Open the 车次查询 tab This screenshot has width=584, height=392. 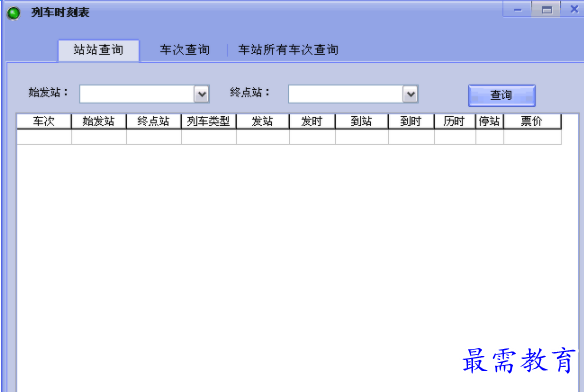pos(185,50)
